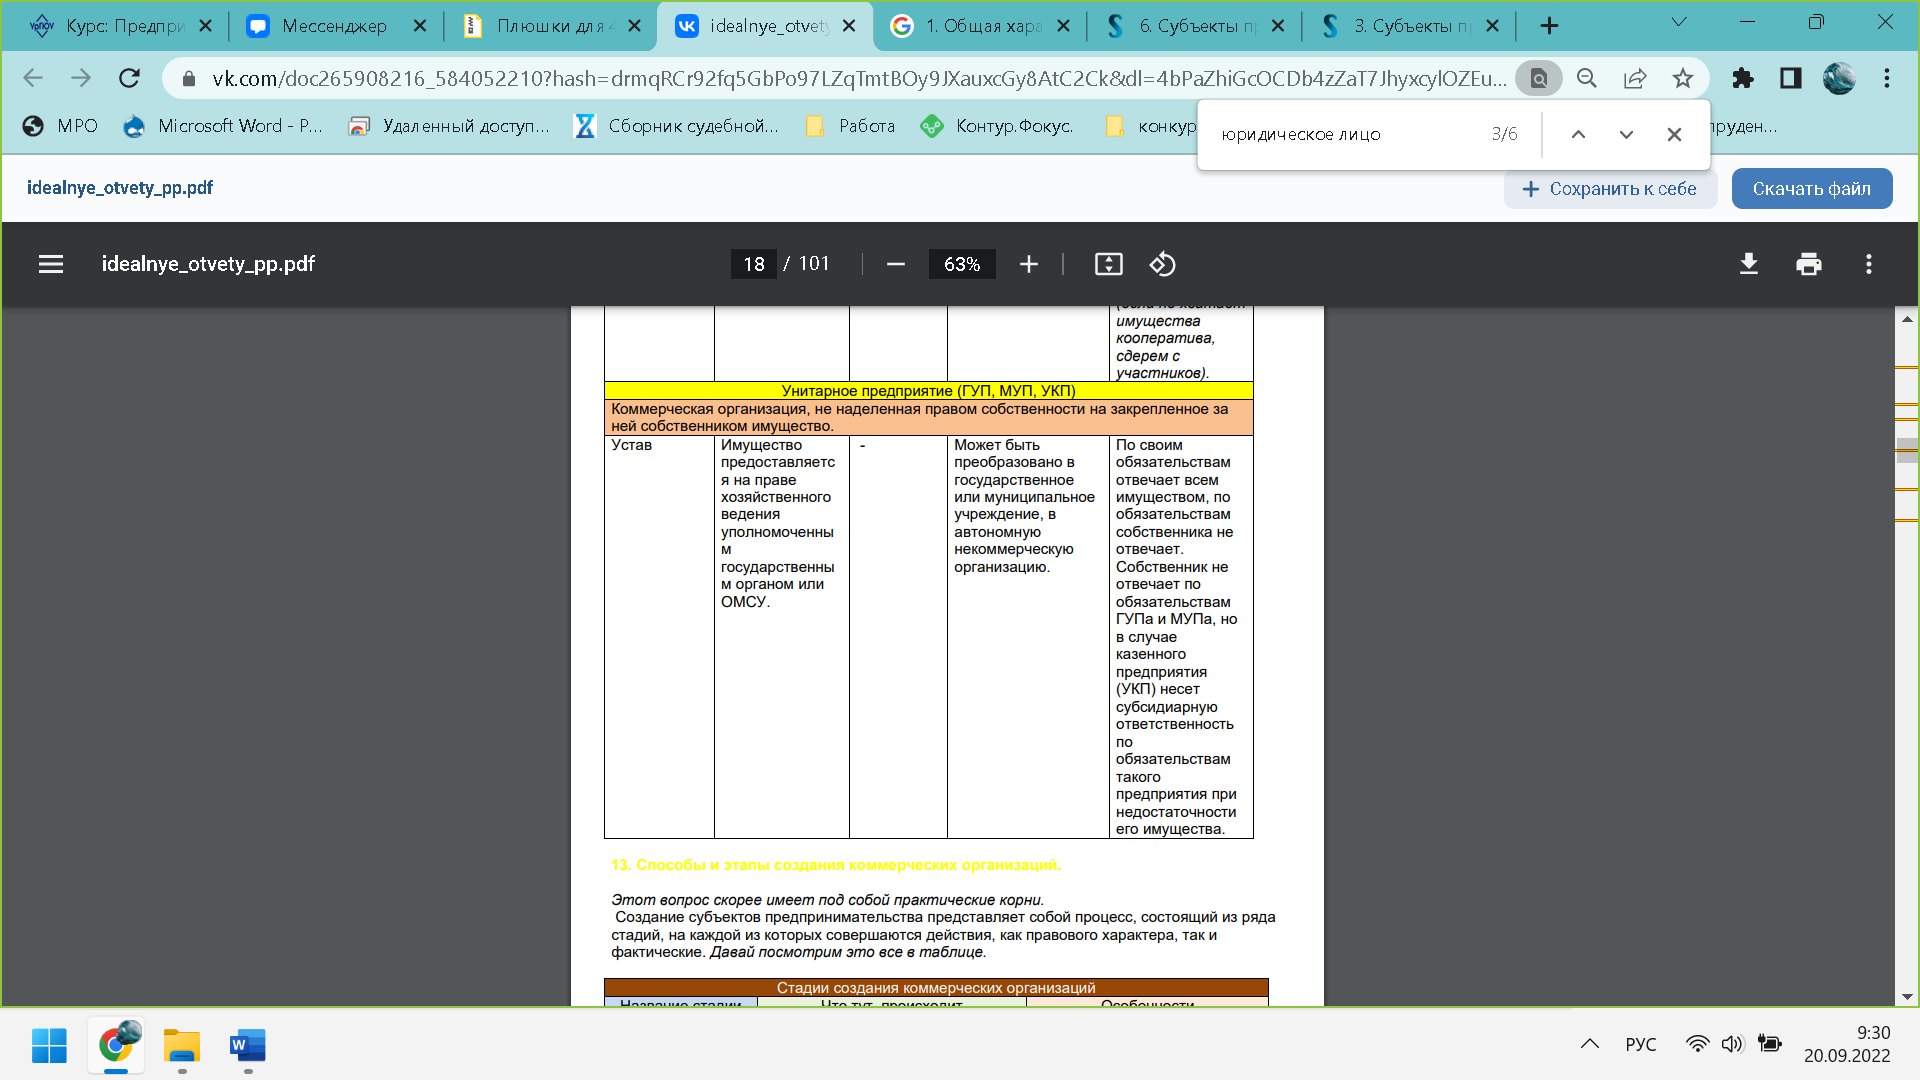Open the PDF viewer more actions menu
The image size is (1920, 1080).
click(x=1869, y=264)
